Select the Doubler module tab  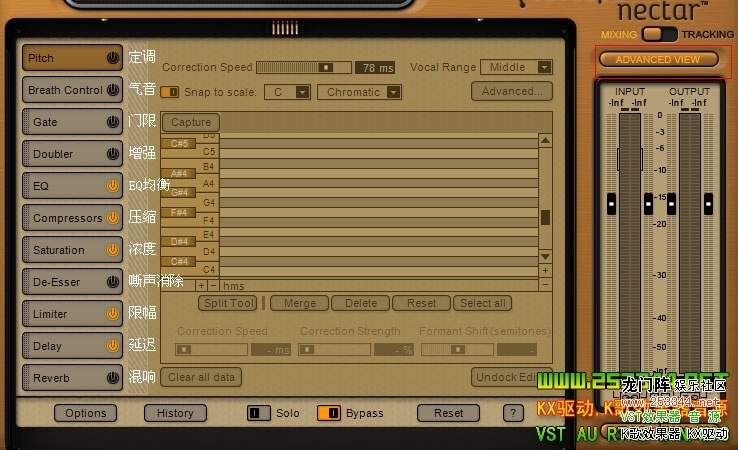coord(72,154)
